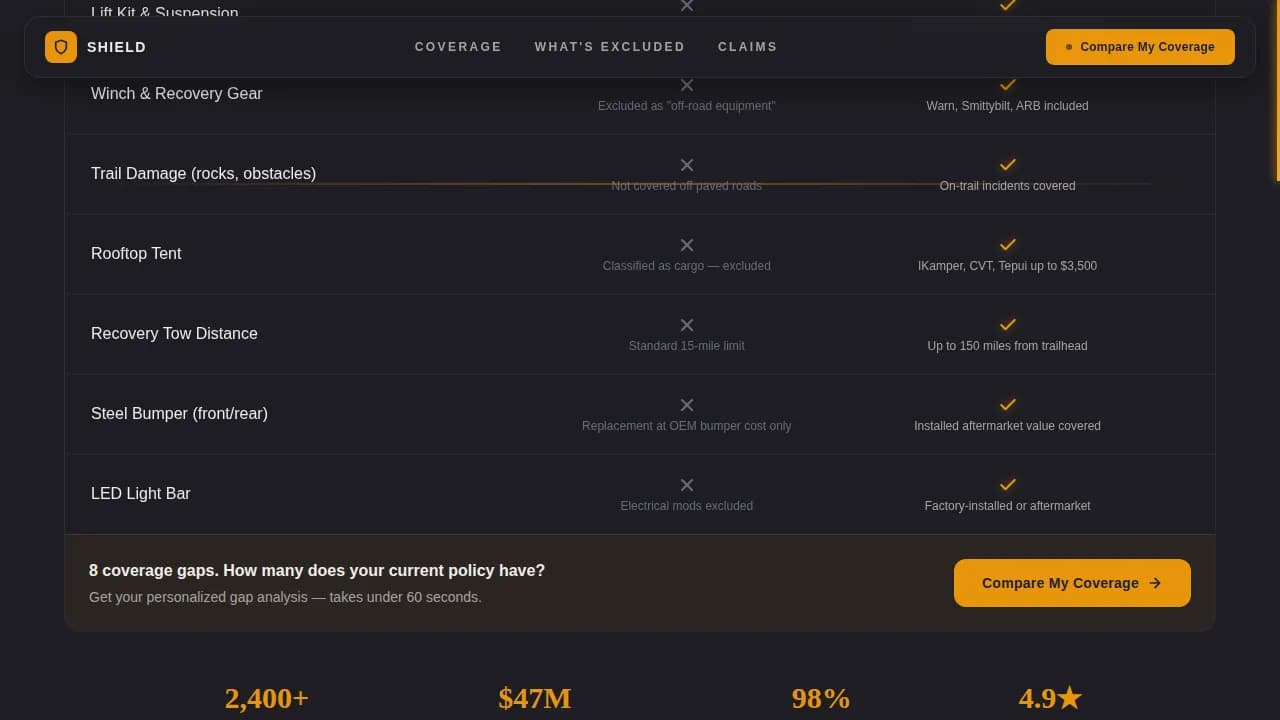Click the checkmark icon for Lift Kit & Suspension
Screen dimensions: 1280x720
tap(1007, 6)
